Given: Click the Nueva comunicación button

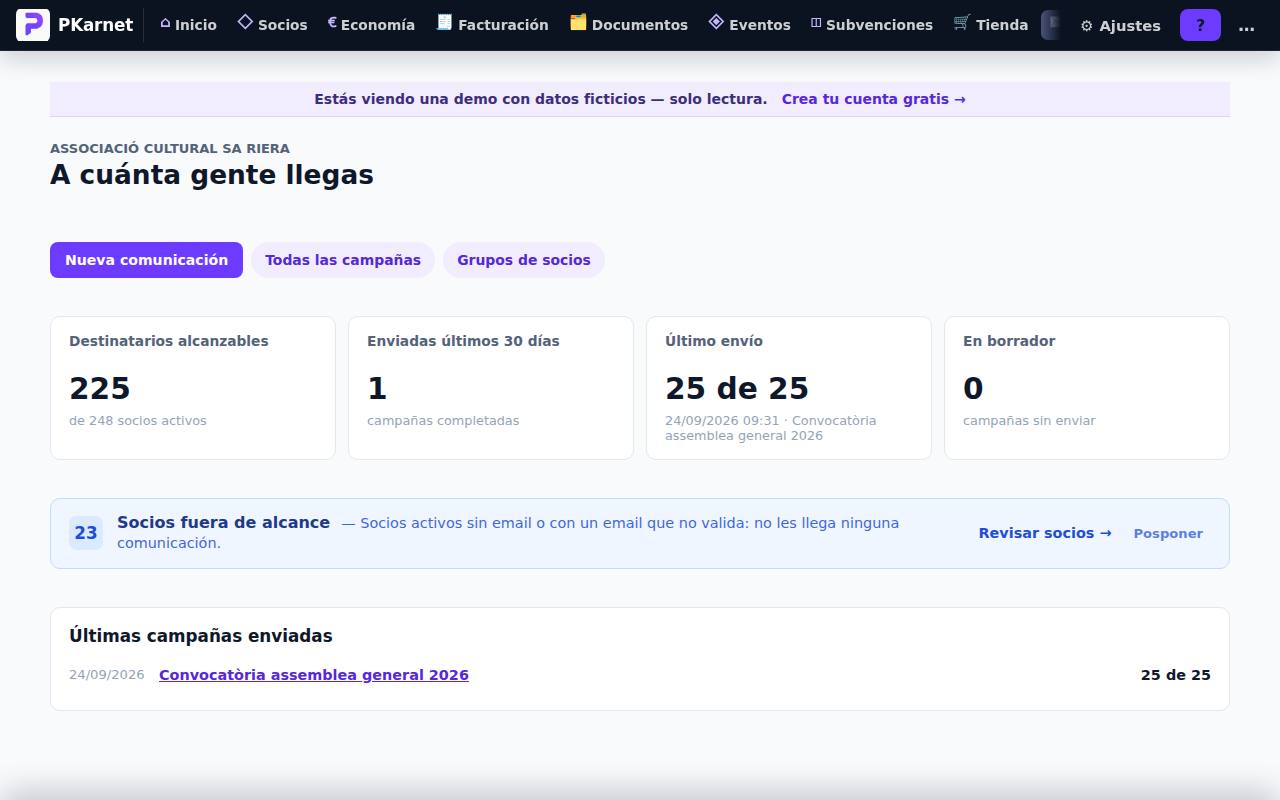Looking at the screenshot, I should click(x=146, y=260).
